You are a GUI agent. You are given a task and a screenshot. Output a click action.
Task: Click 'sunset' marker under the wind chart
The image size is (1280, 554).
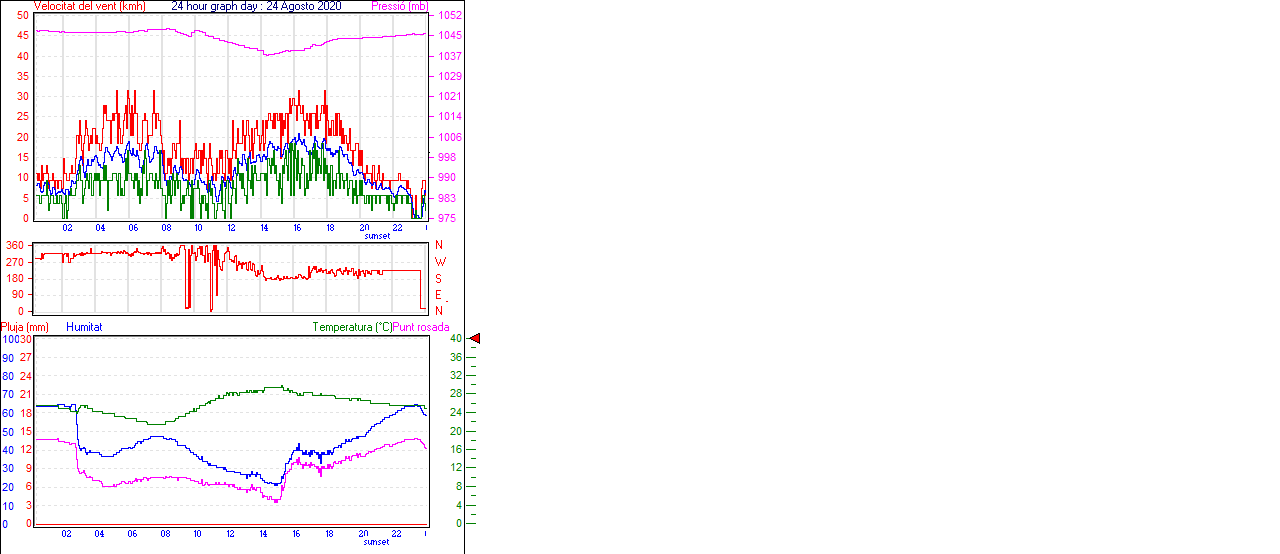coord(377,236)
